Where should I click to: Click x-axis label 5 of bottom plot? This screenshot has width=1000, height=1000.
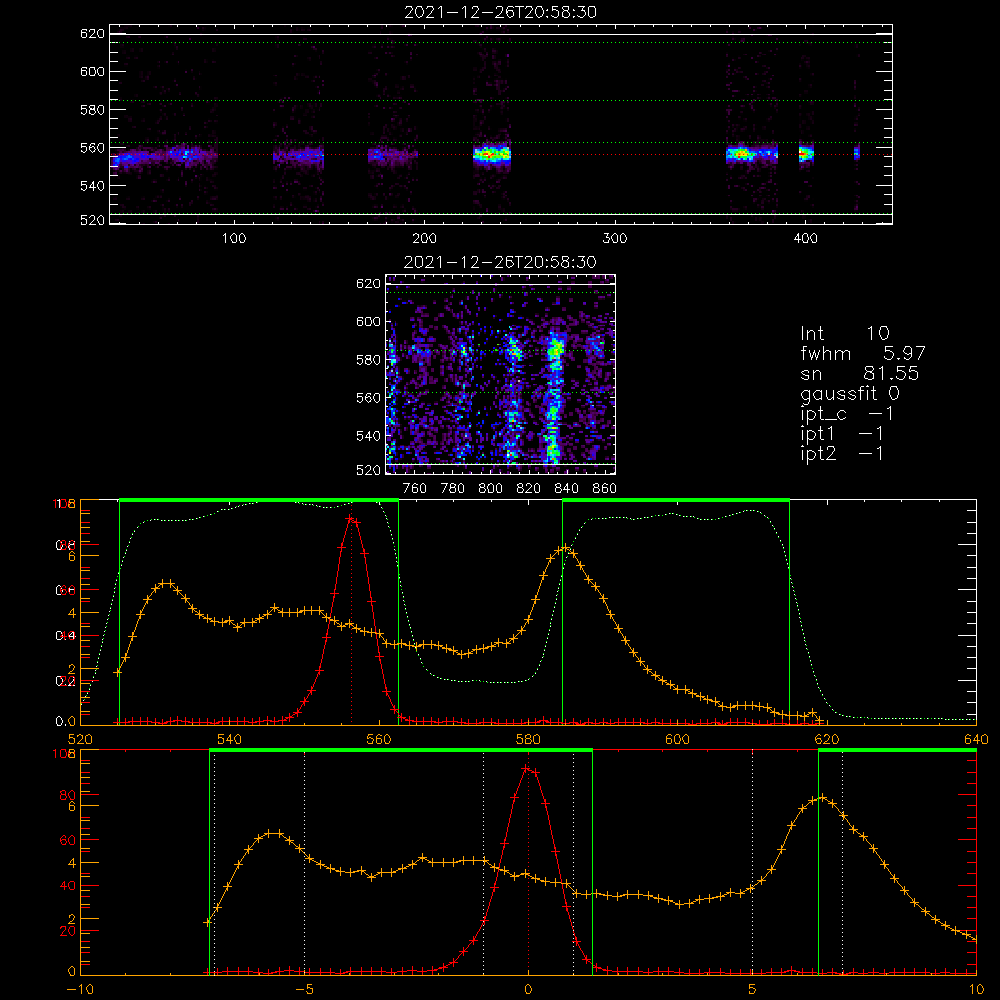(753, 989)
